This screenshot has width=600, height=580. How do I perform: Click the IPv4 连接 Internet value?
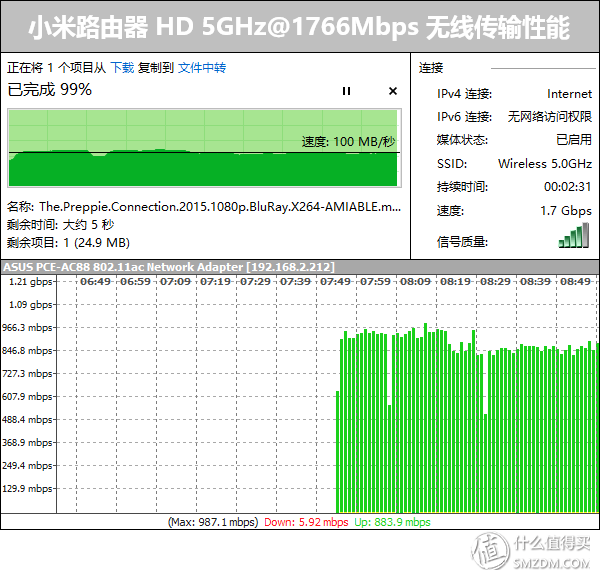click(569, 94)
